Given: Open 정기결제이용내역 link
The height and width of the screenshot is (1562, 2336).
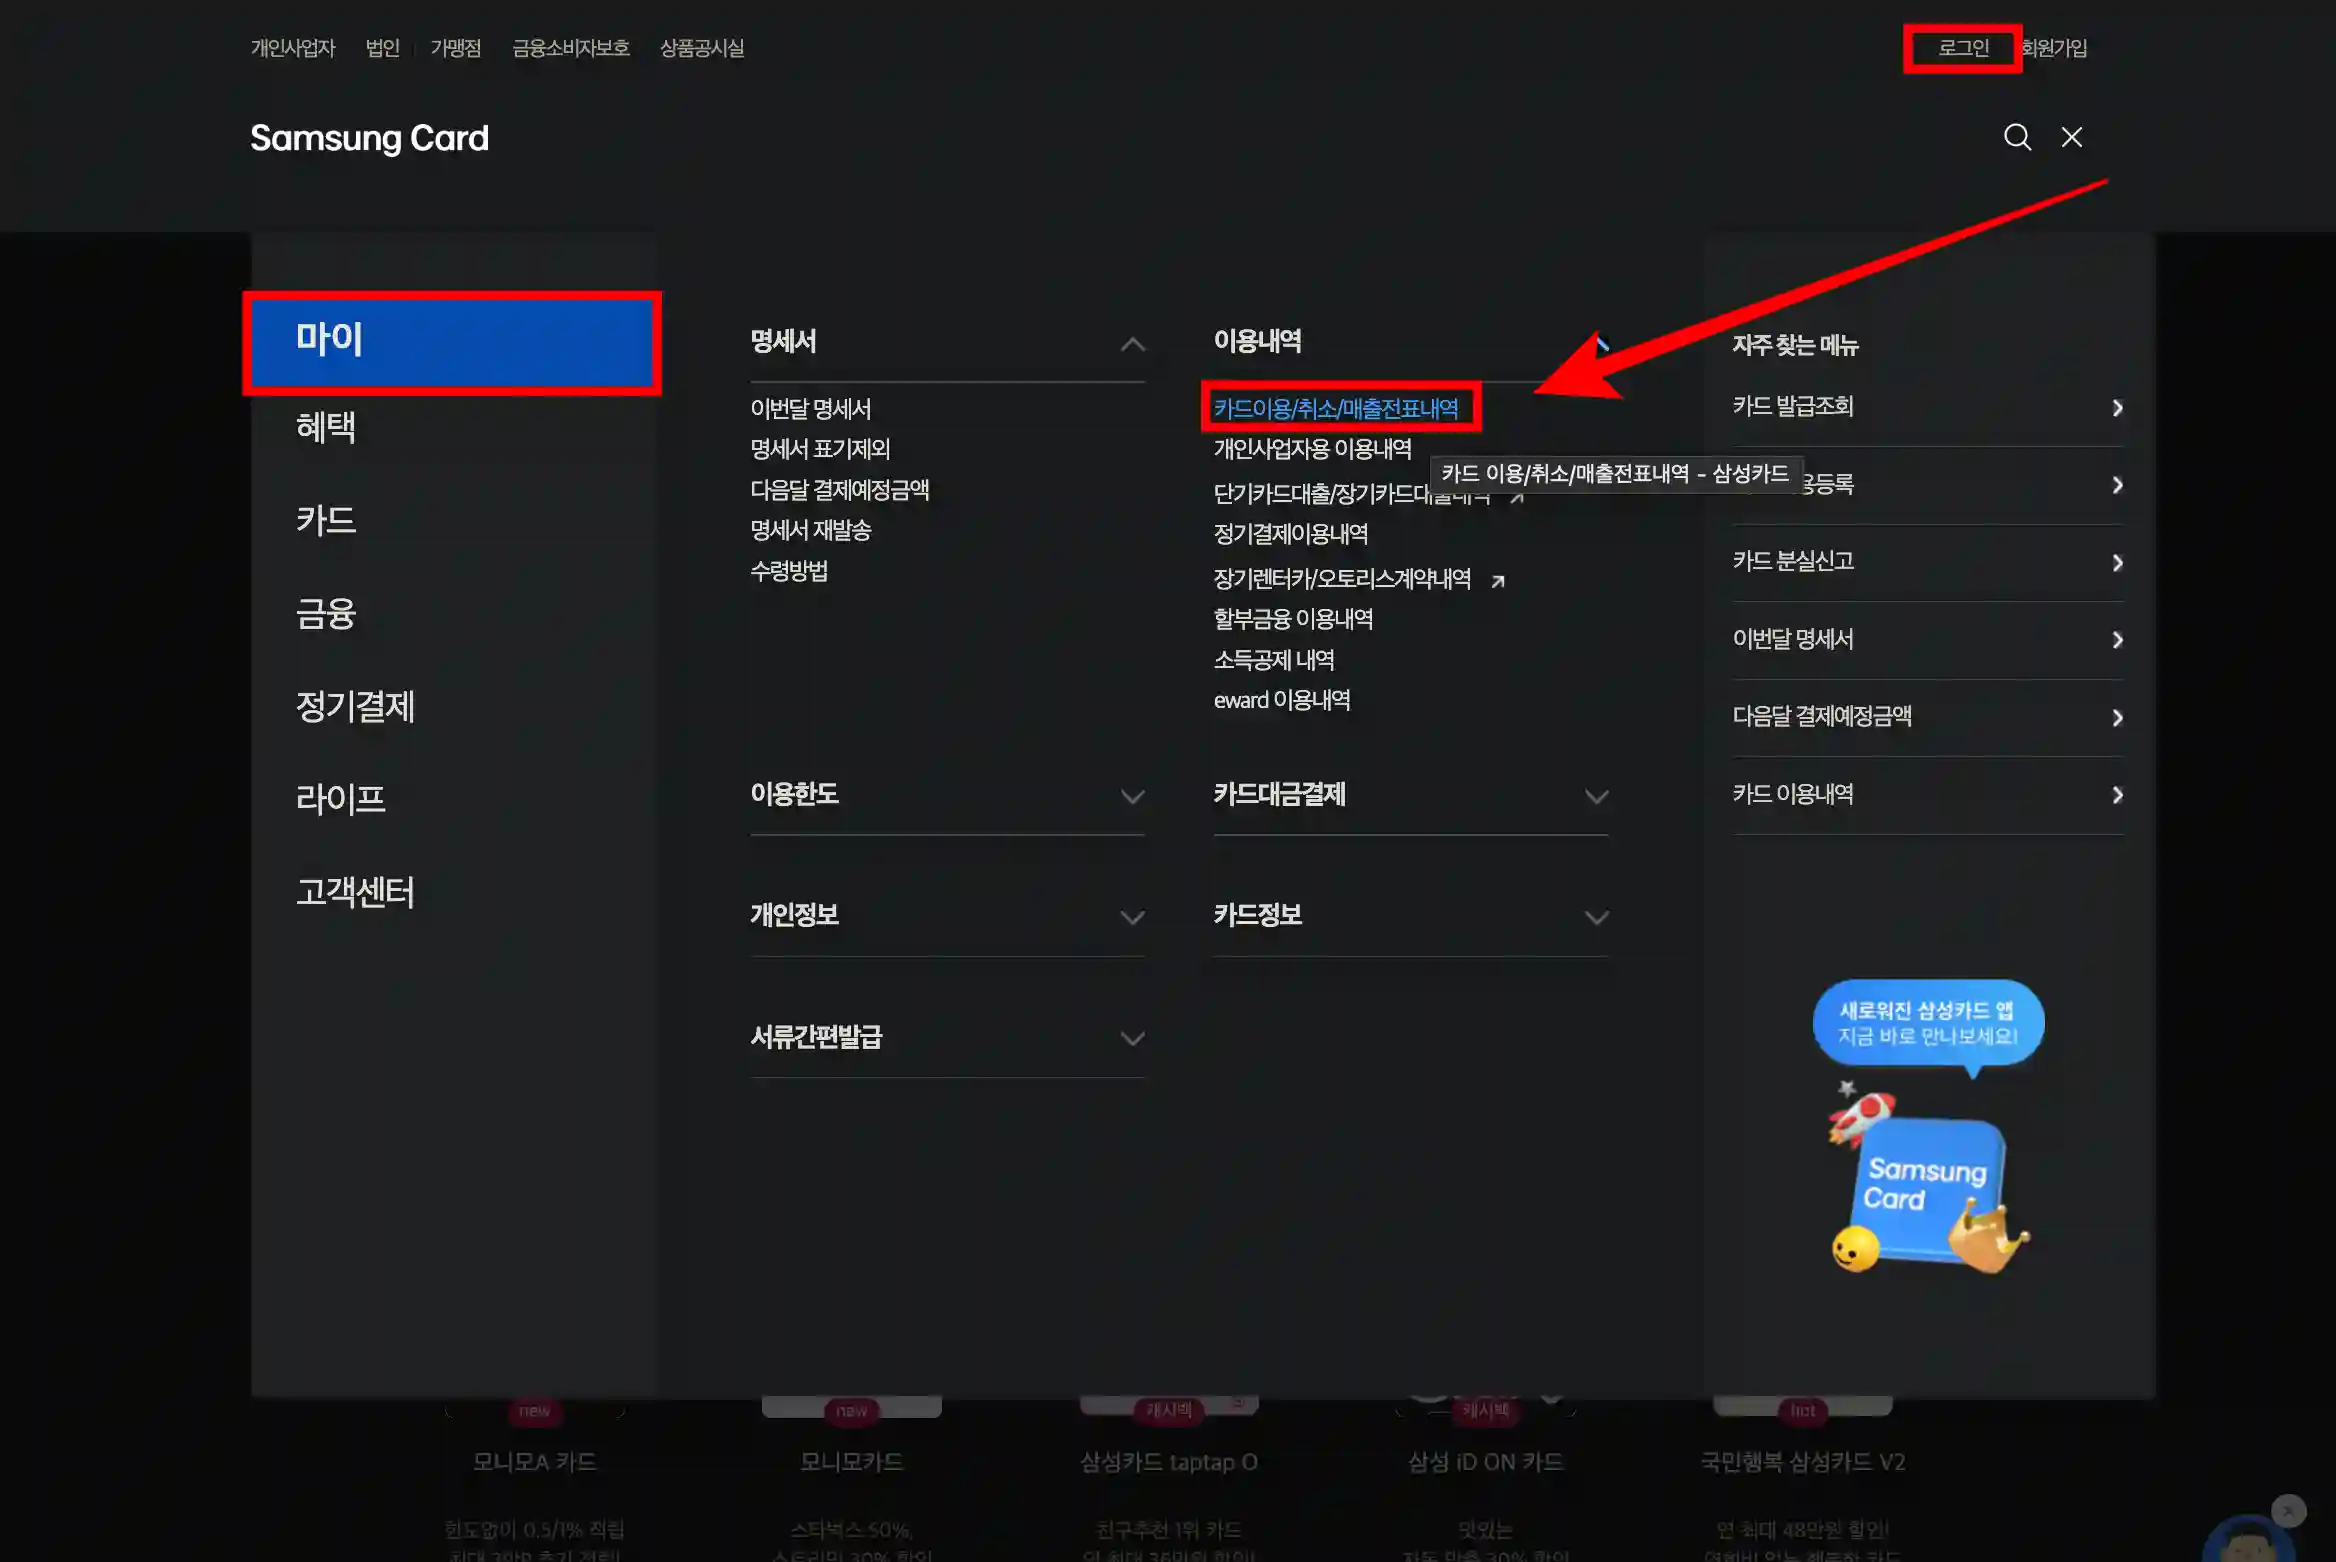Looking at the screenshot, I should pos(1291,534).
